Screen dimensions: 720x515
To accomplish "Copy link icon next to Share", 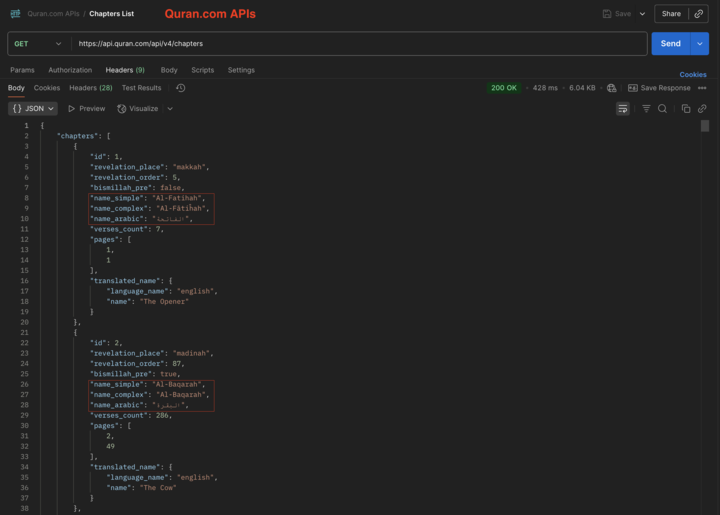I will coord(699,14).
